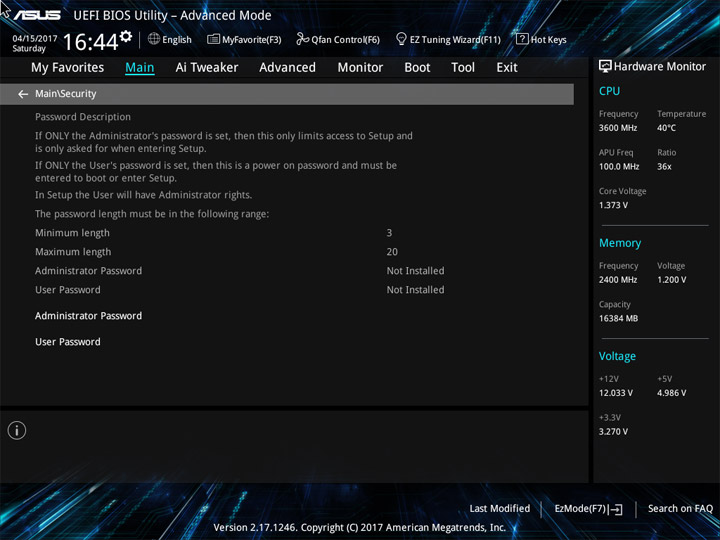Click memory capacity 16384 MB
720x540 pixels.
coord(619,319)
